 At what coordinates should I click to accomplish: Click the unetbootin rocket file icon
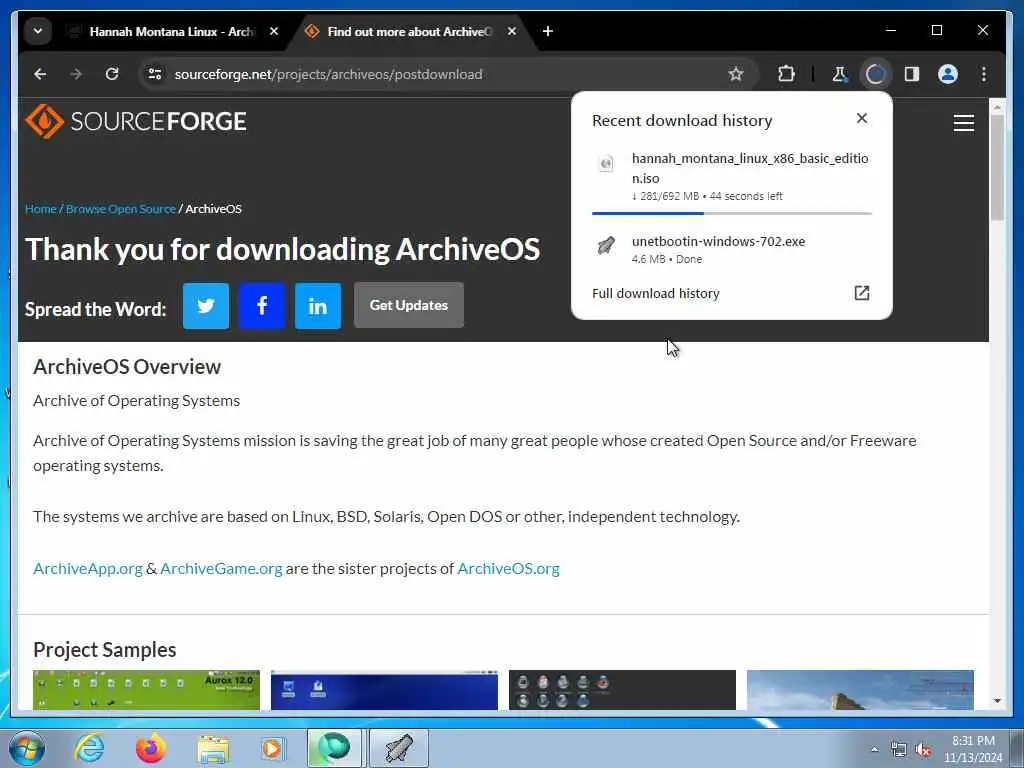coord(606,246)
